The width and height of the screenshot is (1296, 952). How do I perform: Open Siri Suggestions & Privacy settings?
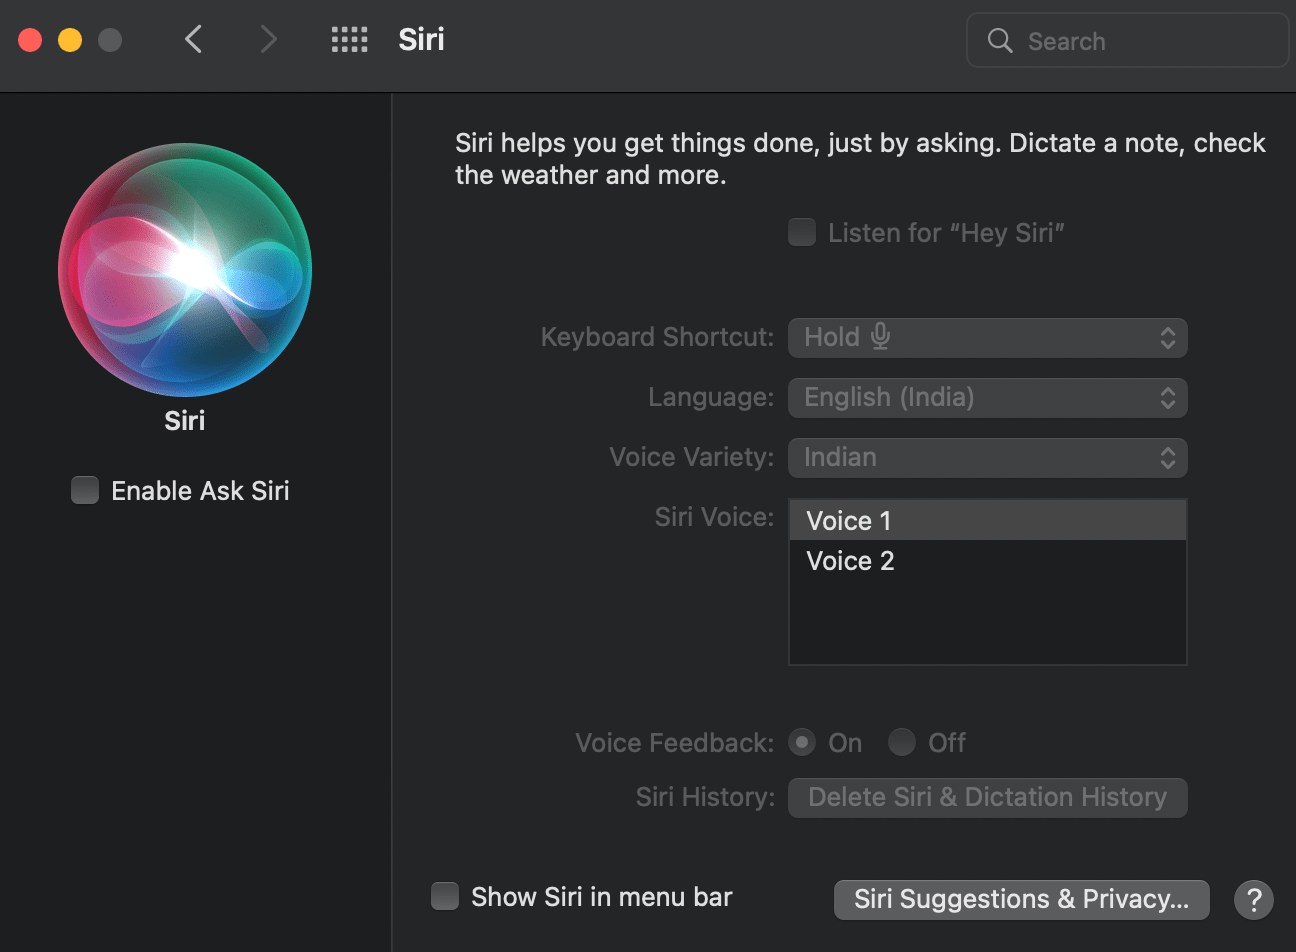click(x=1021, y=899)
